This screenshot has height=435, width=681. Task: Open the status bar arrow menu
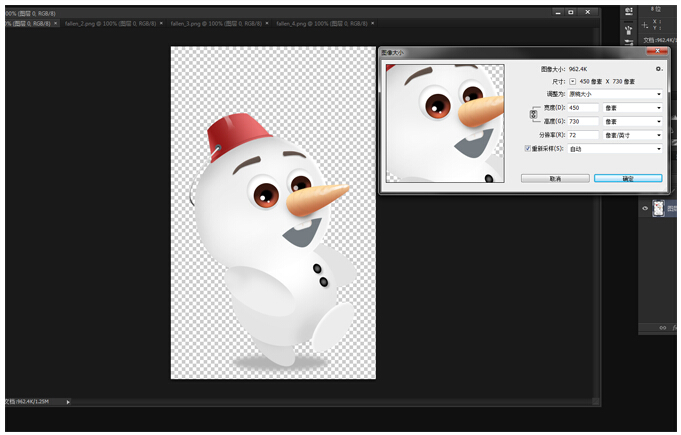(x=68, y=402)
